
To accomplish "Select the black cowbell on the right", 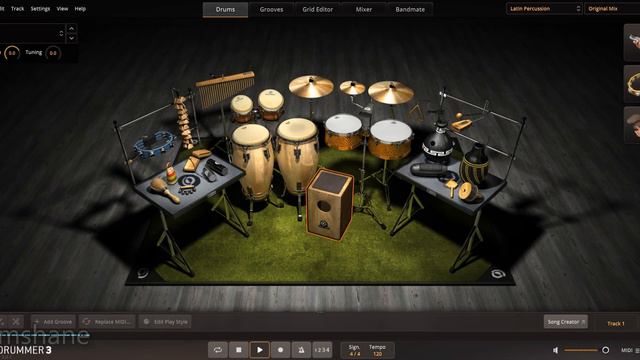I will coord(438,143).
